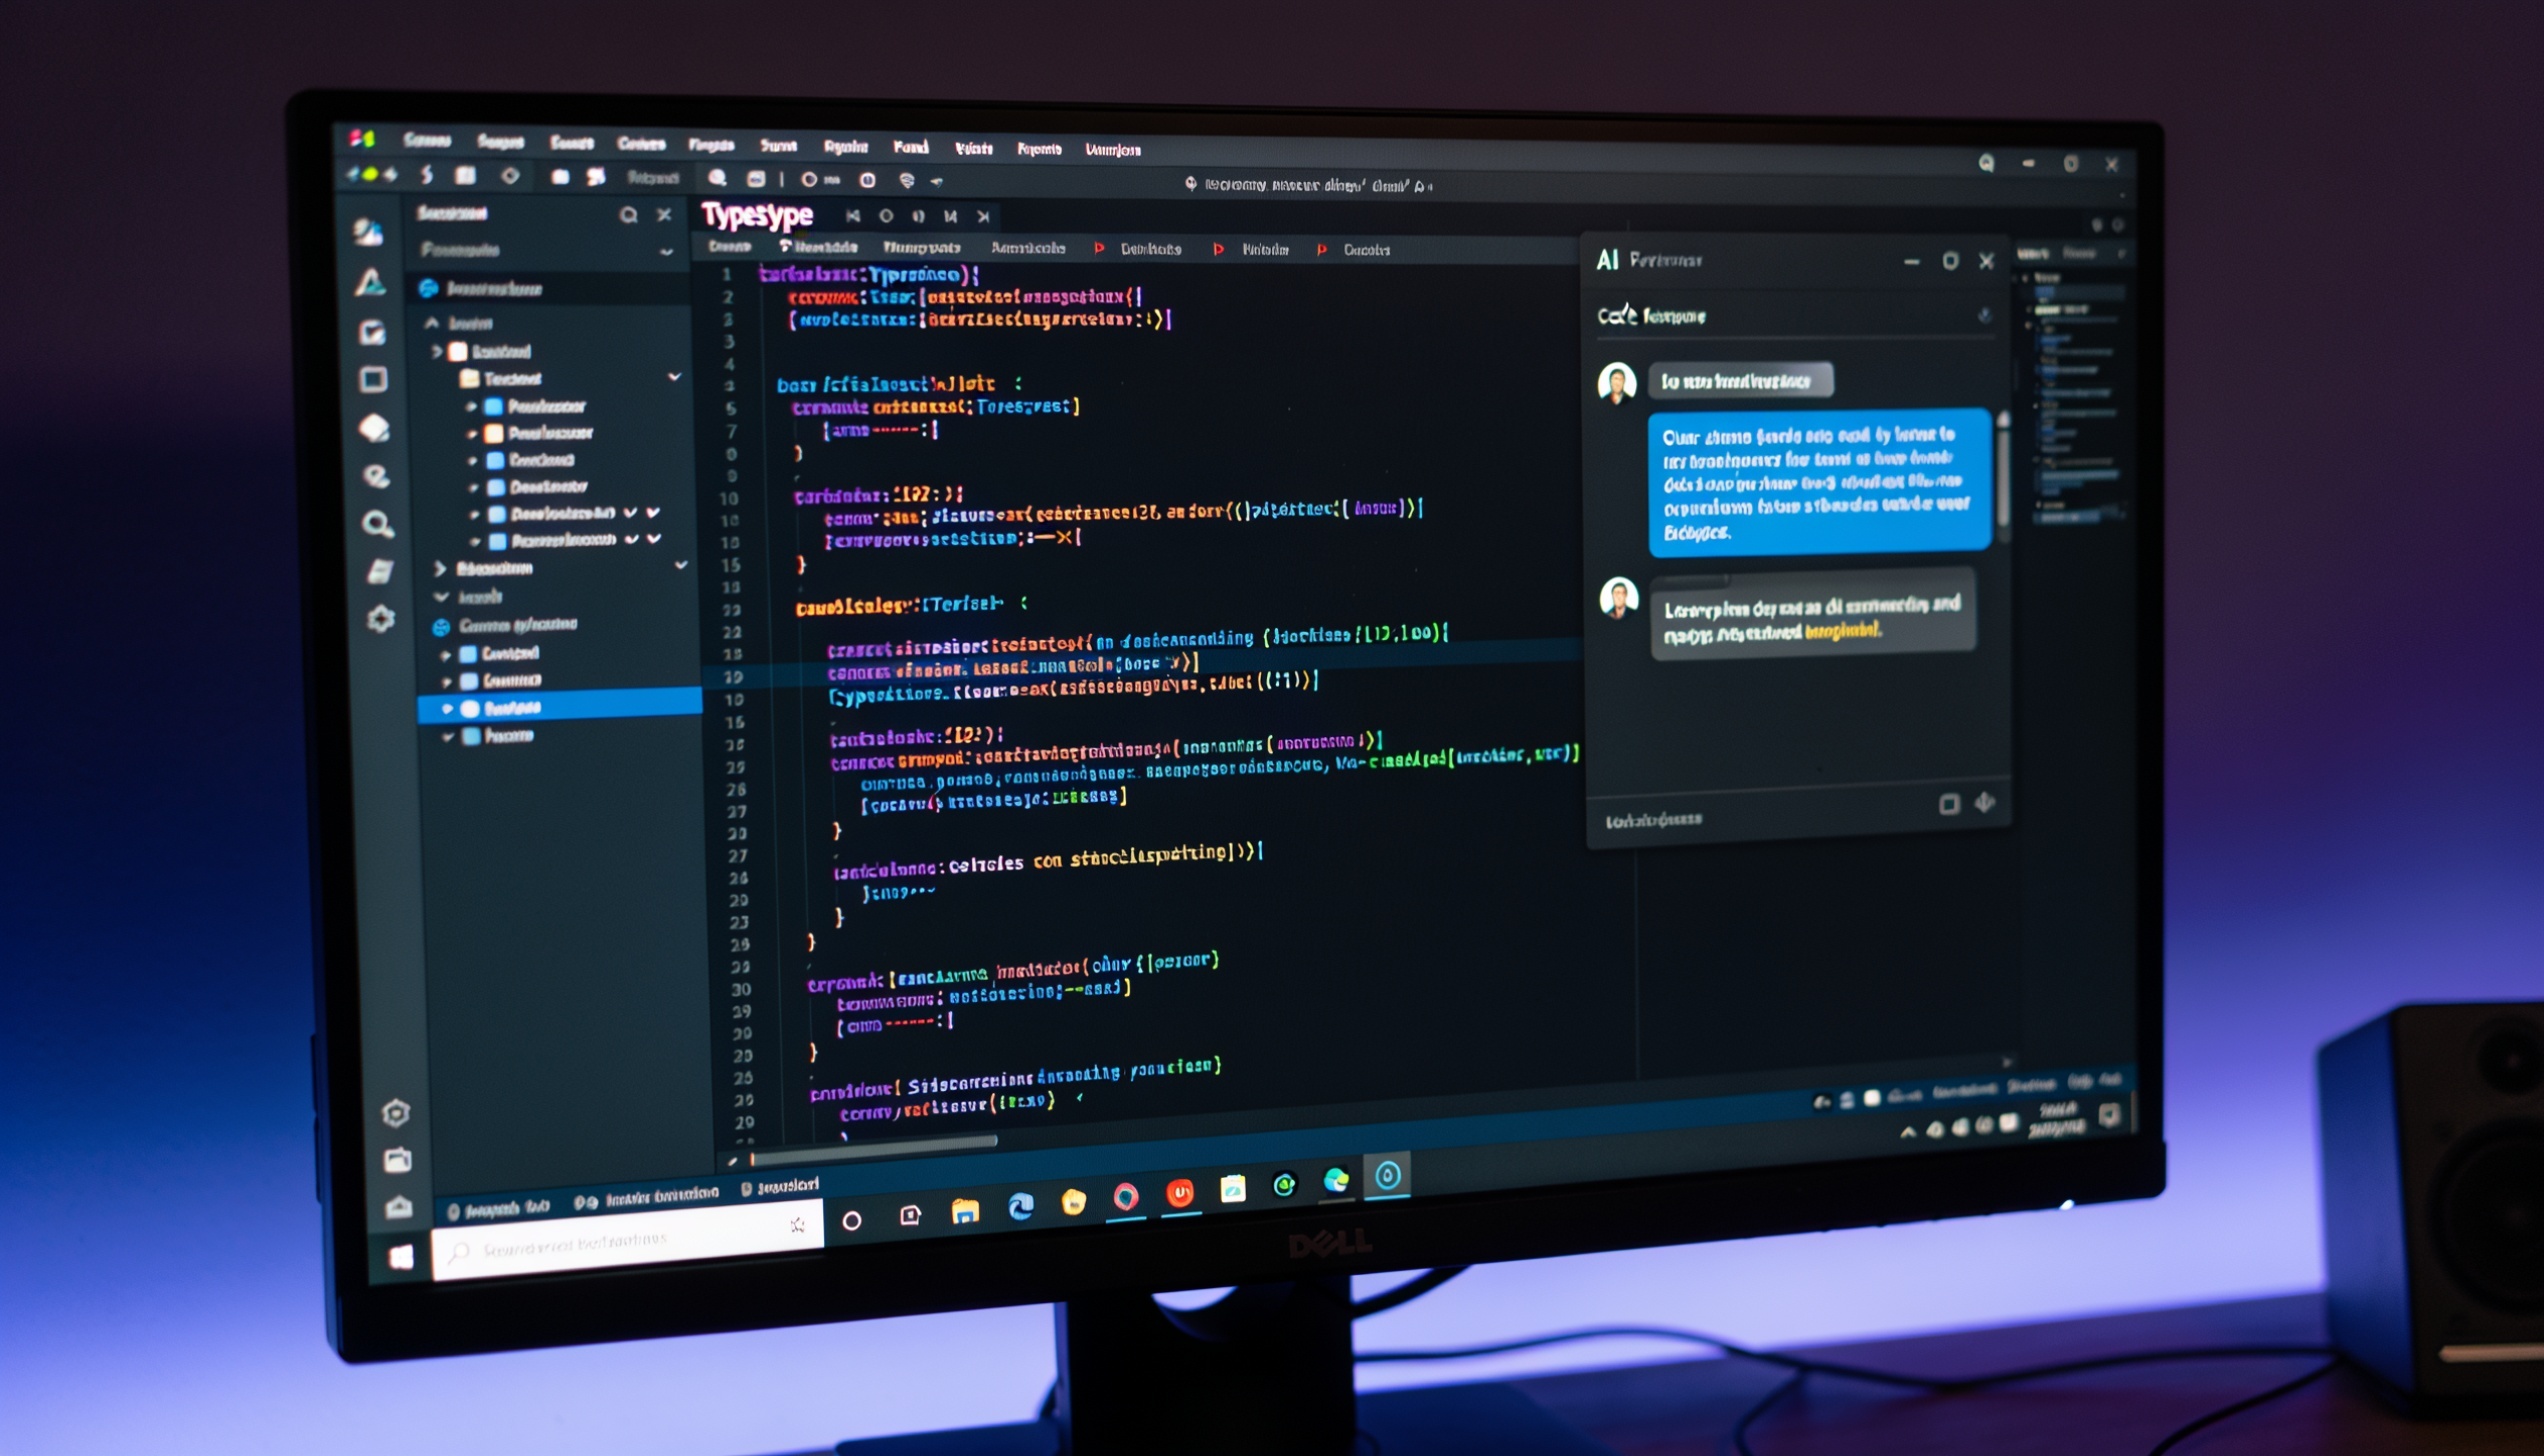Click the skip-to-first icon beside the Typesype tab
Image resolution: width=2544 pixels, height=1456 pixels.
pyautogui.click(x=853, y=216)
